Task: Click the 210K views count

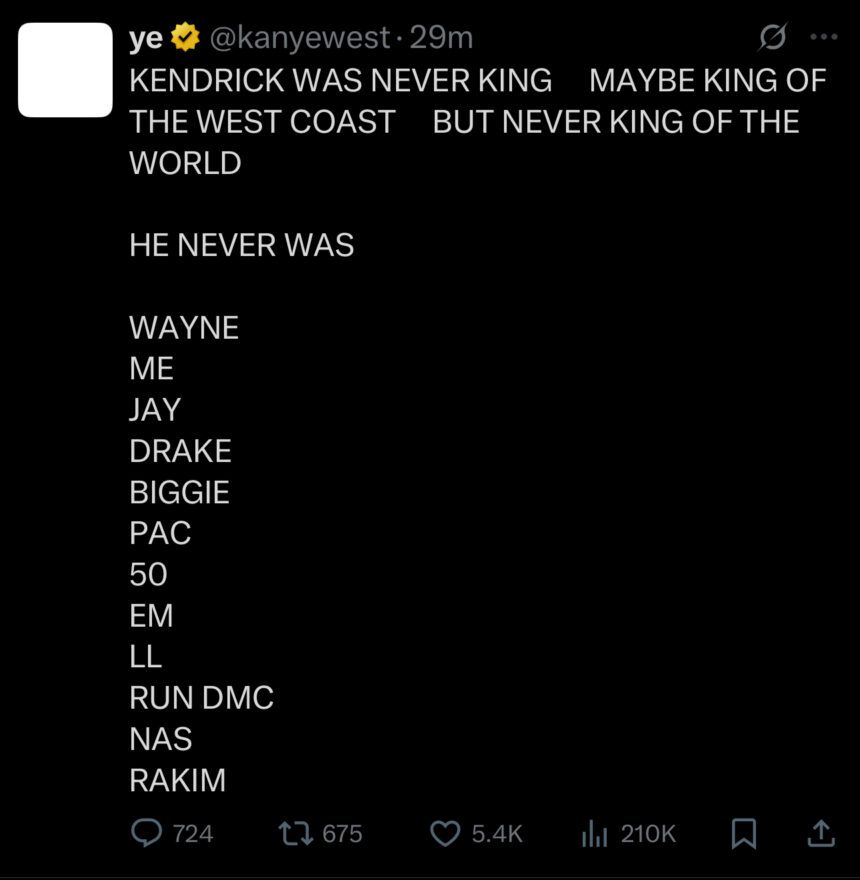Action: [648, 833]
